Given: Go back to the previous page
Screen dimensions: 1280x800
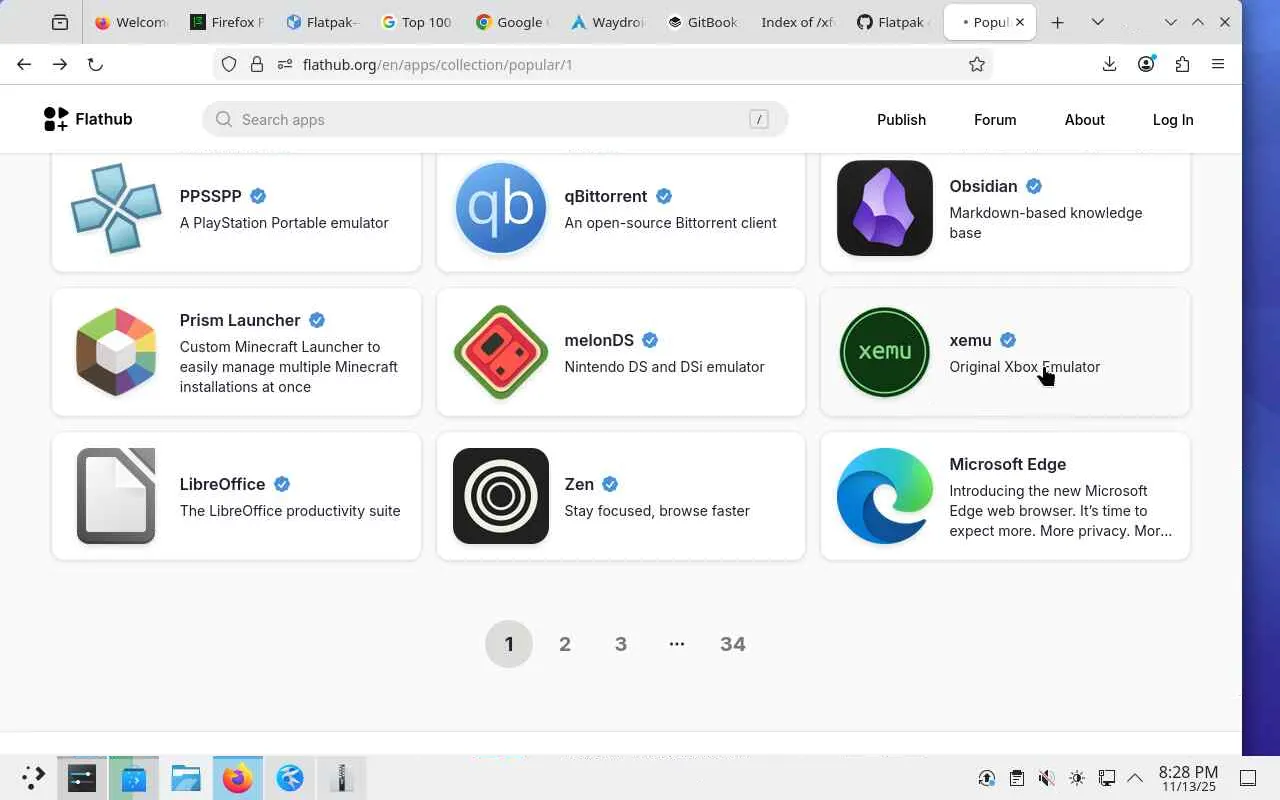Looking at the screenshot, I should 24,64.
